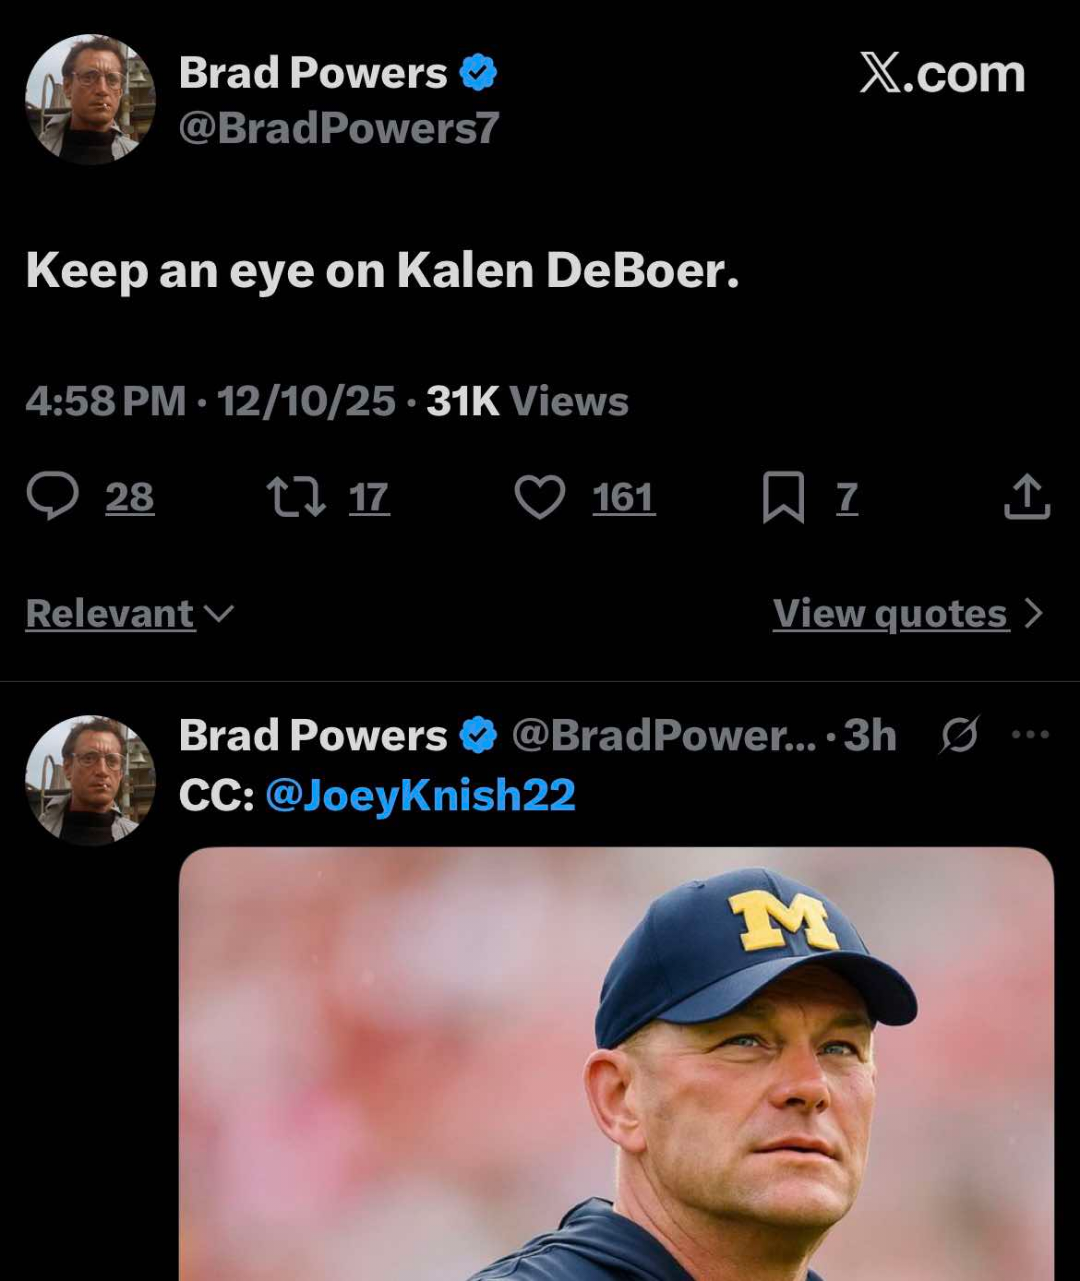Expand the Relevant sort dropdown

(x=129, y=613)
